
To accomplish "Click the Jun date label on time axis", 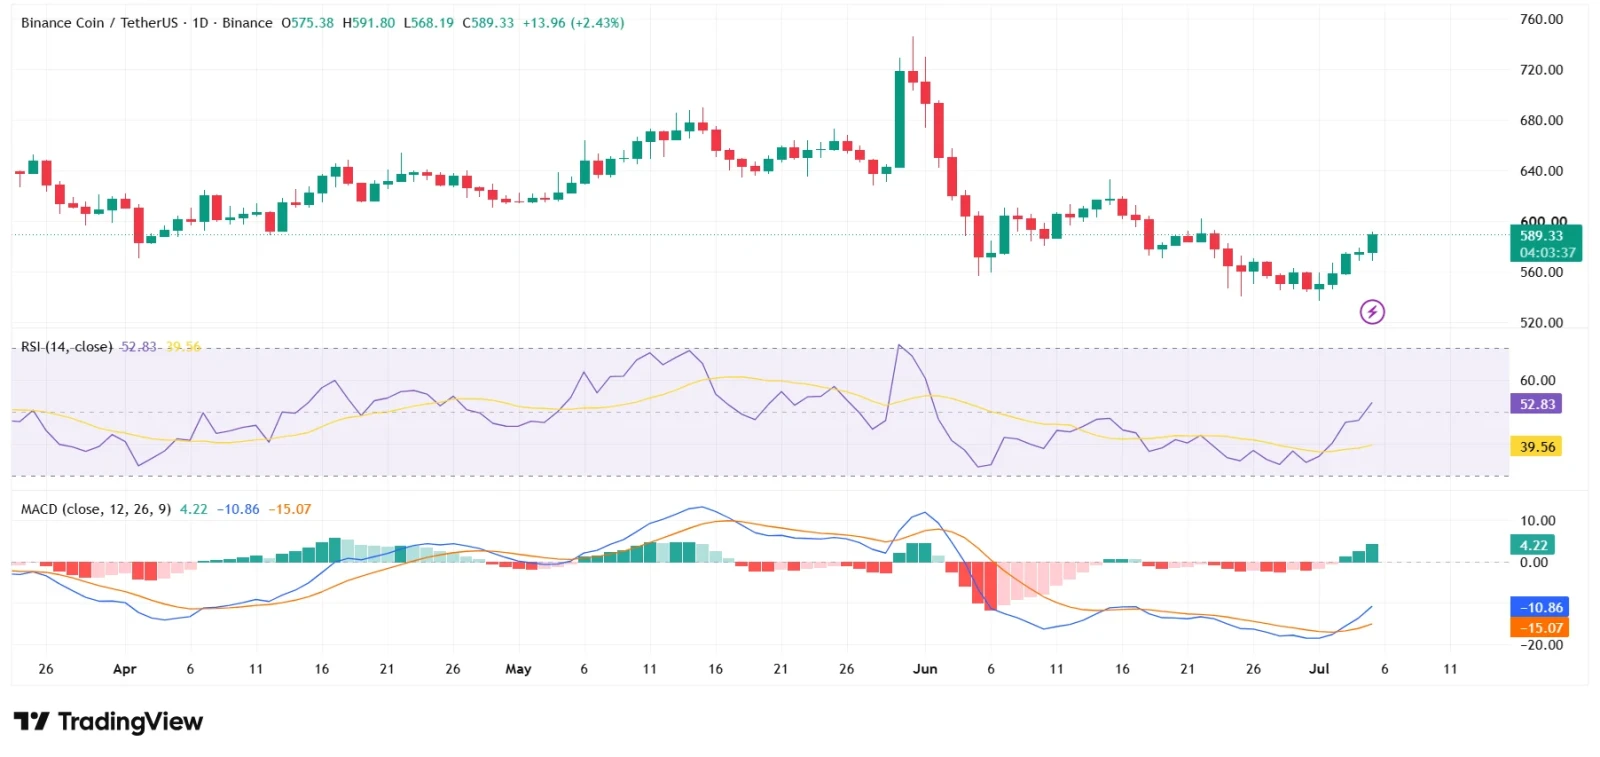I will point(925,669).
